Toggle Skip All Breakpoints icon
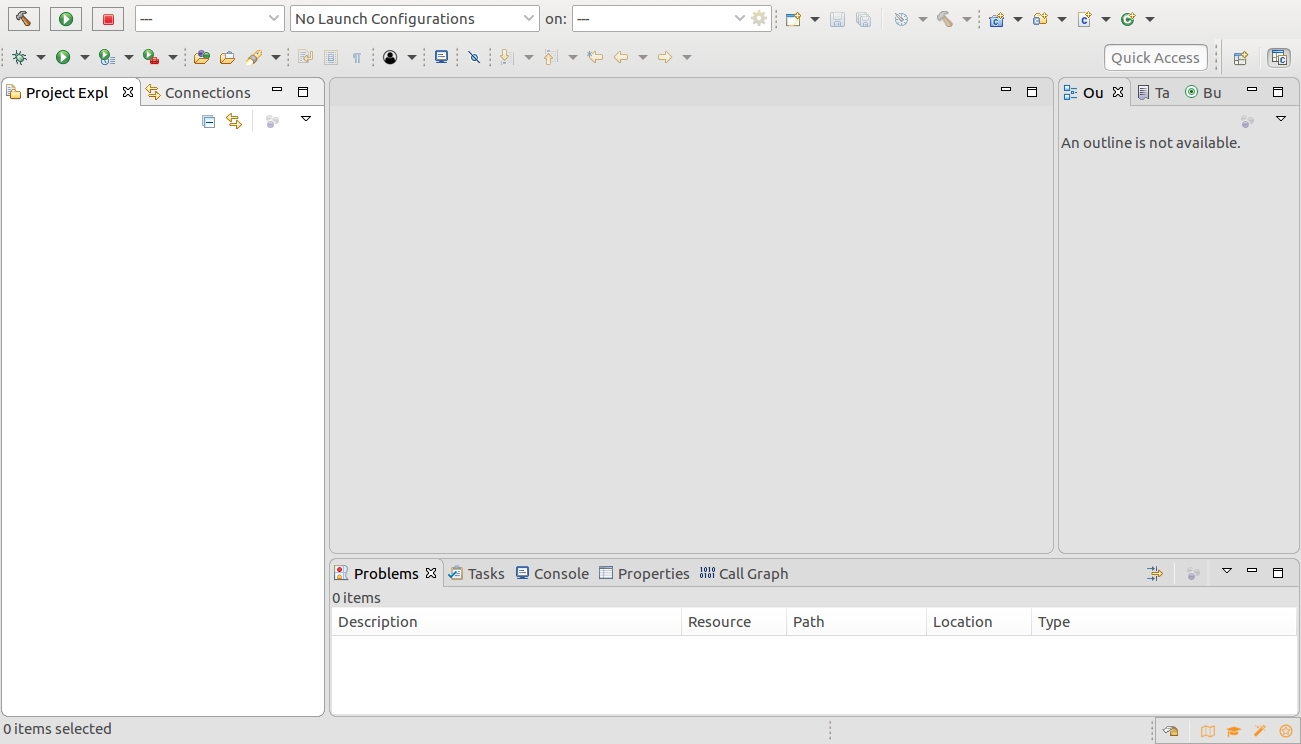Image resolution: width=1301 pixels, height=744 pixels. pyautogui.click(x=474, y=58)
